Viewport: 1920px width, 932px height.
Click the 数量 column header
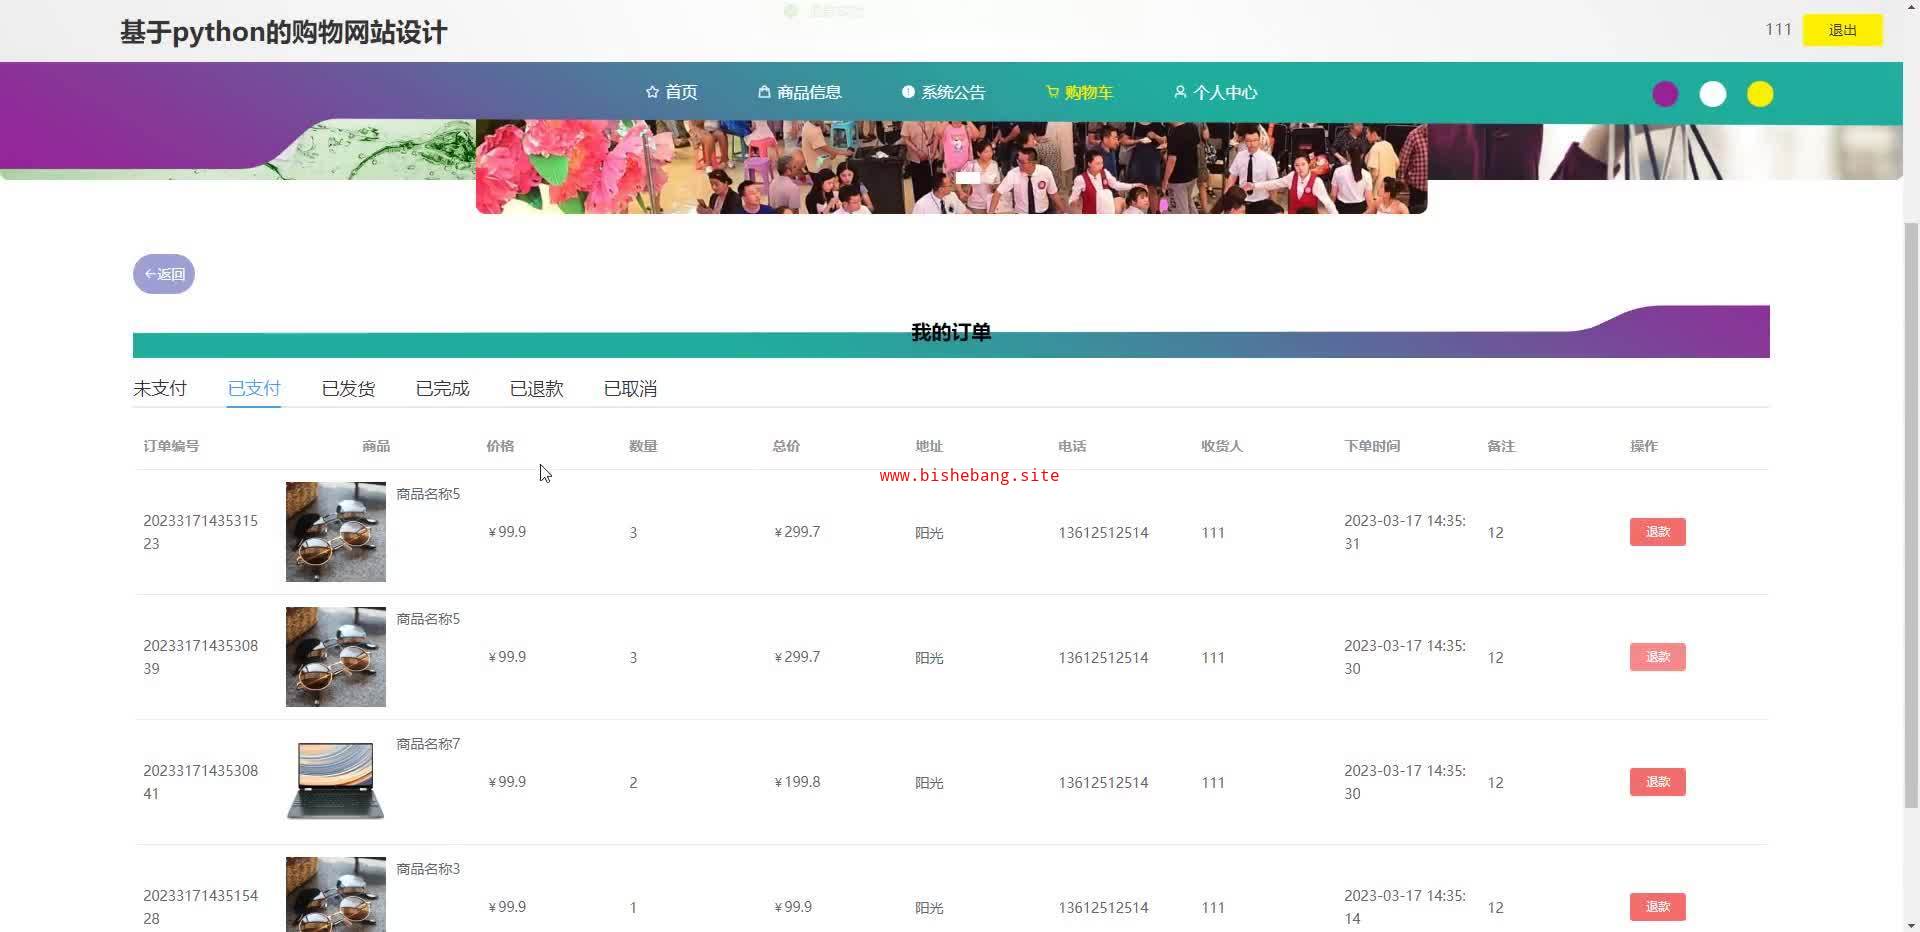643,446
